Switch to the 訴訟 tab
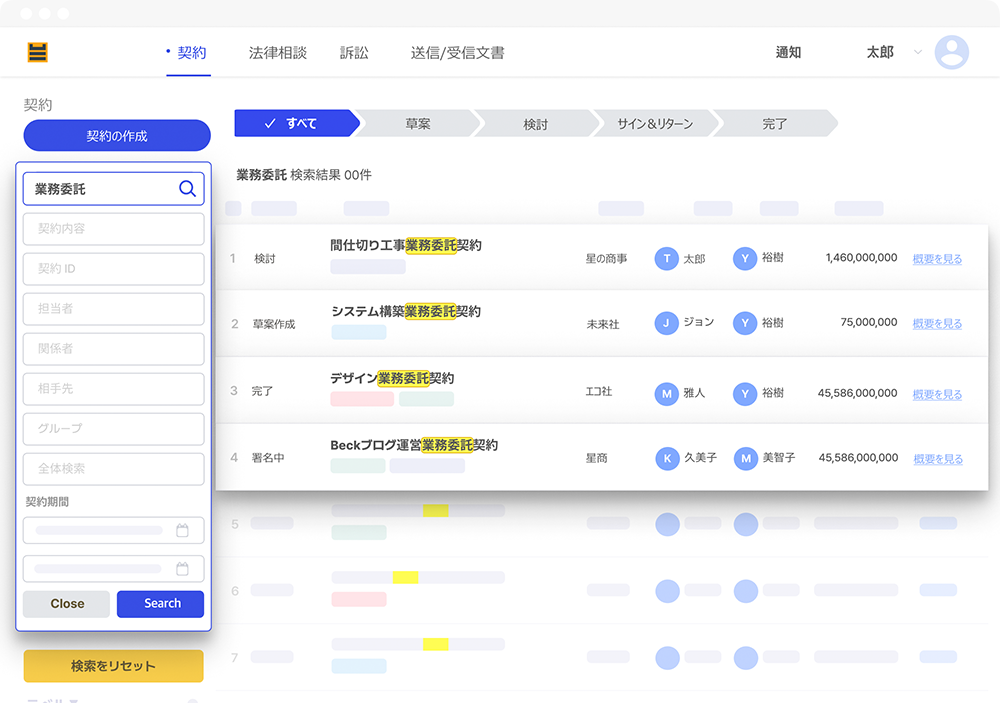Image resolution: width=1000 pixels, height=703 pixels. 354,53
